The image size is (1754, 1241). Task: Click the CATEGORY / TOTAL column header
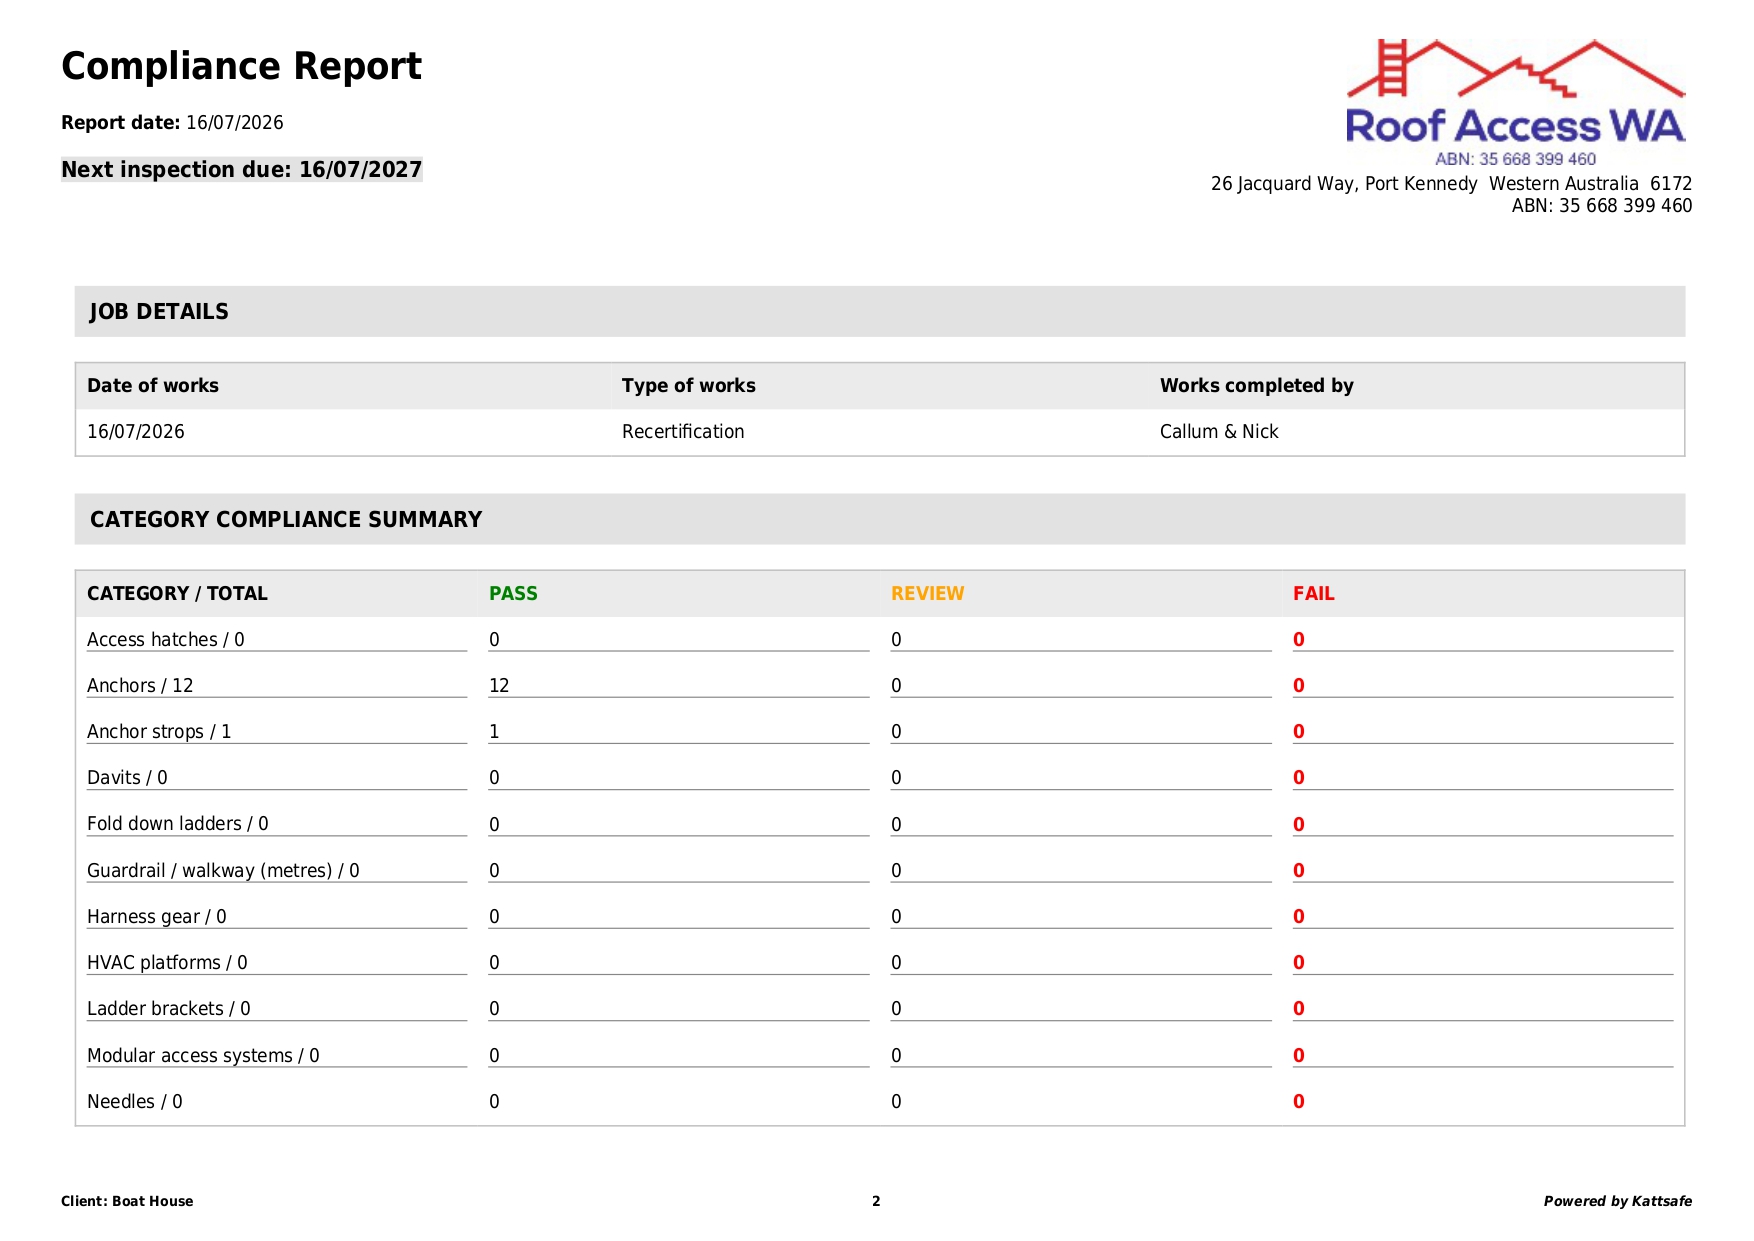click(x=177, y=593)
